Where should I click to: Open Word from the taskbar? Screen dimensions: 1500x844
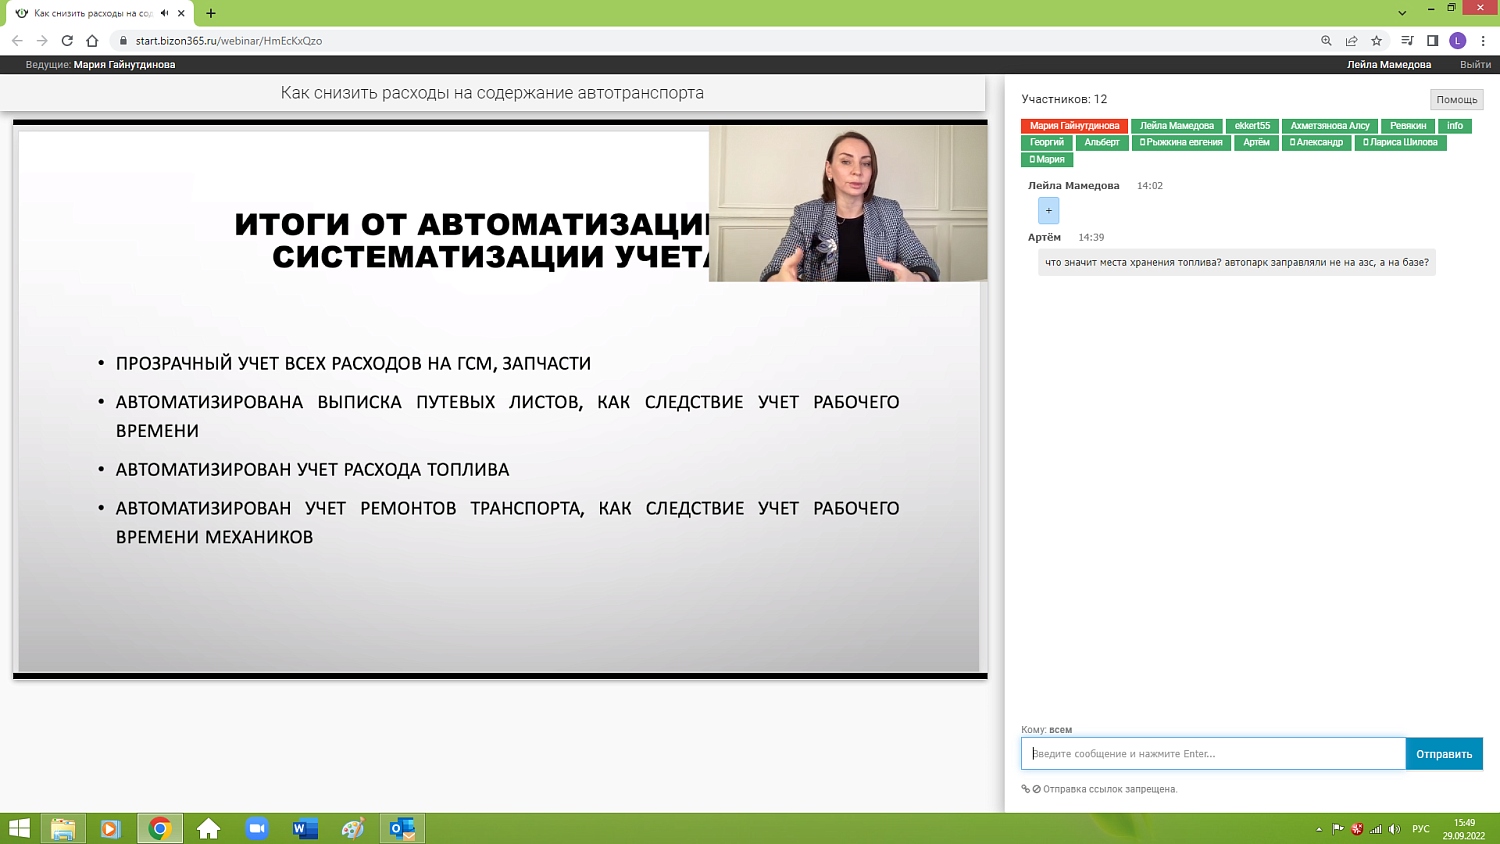click(305, 828)
